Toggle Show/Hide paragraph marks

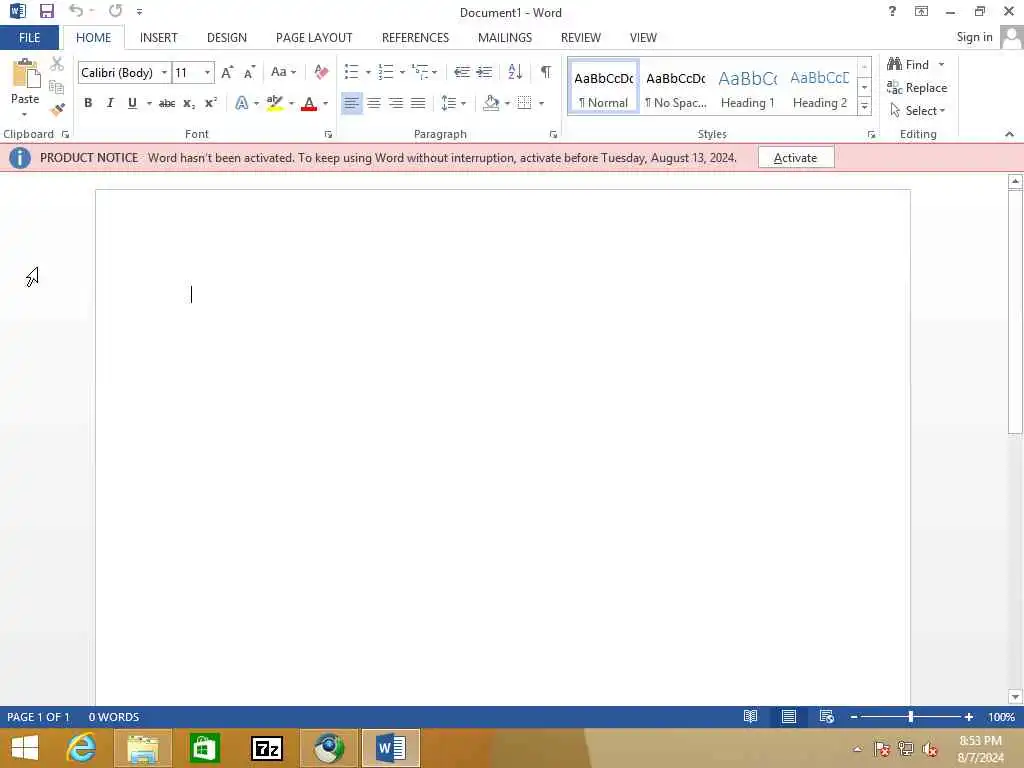click(x=545, y=72)
